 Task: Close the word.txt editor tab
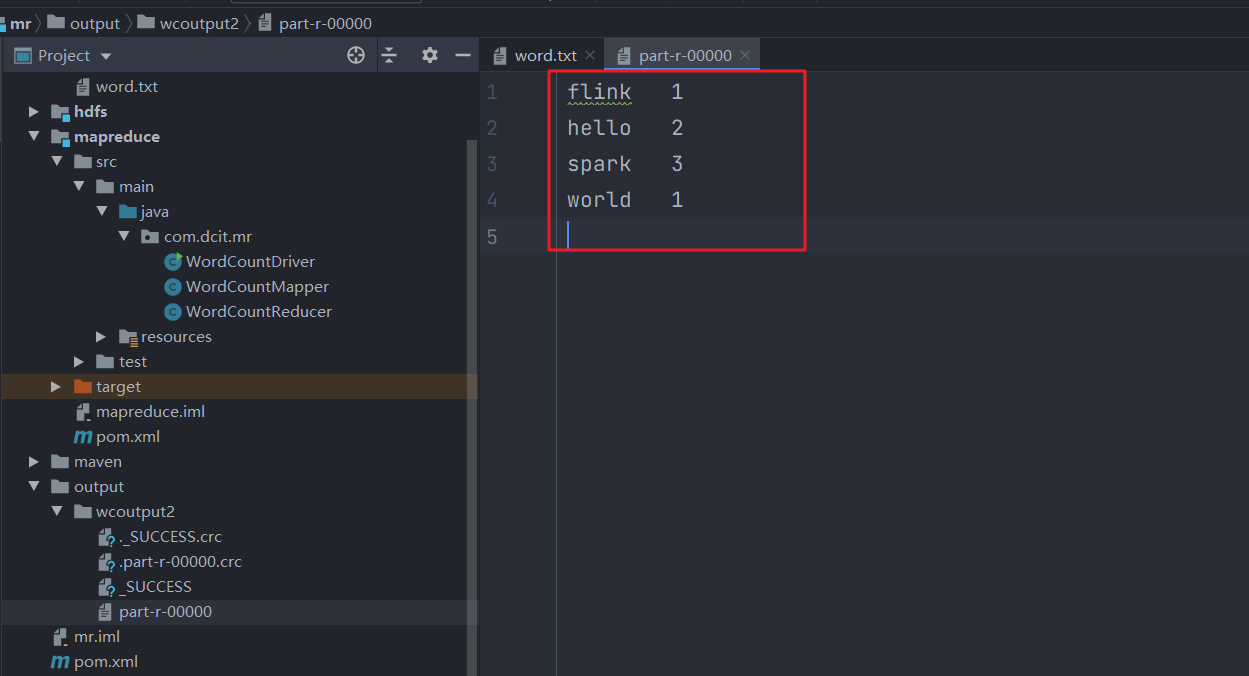[x=590, y=56]
